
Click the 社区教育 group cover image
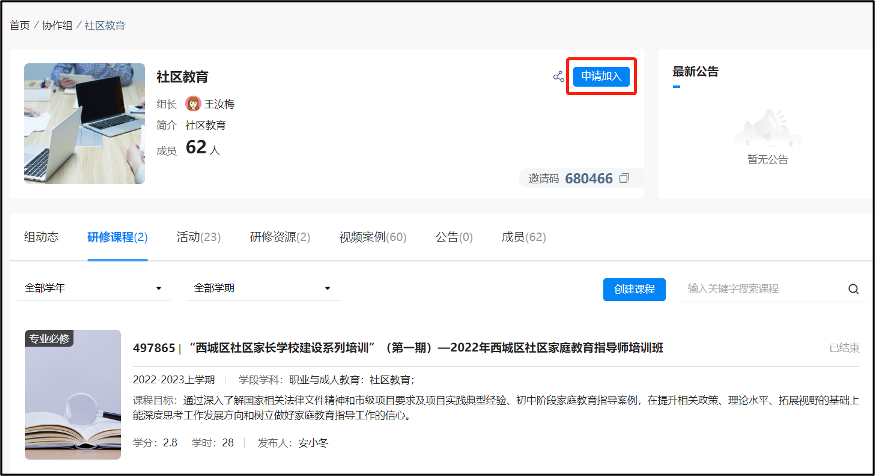(x=84, y=124)
